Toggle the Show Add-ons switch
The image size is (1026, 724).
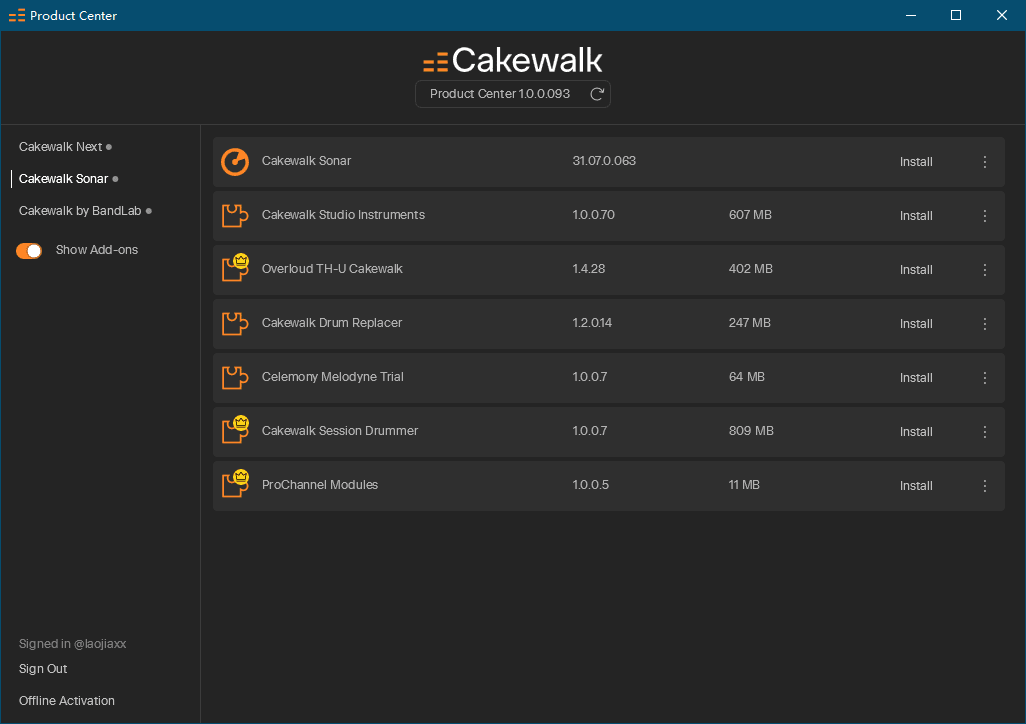29,251
